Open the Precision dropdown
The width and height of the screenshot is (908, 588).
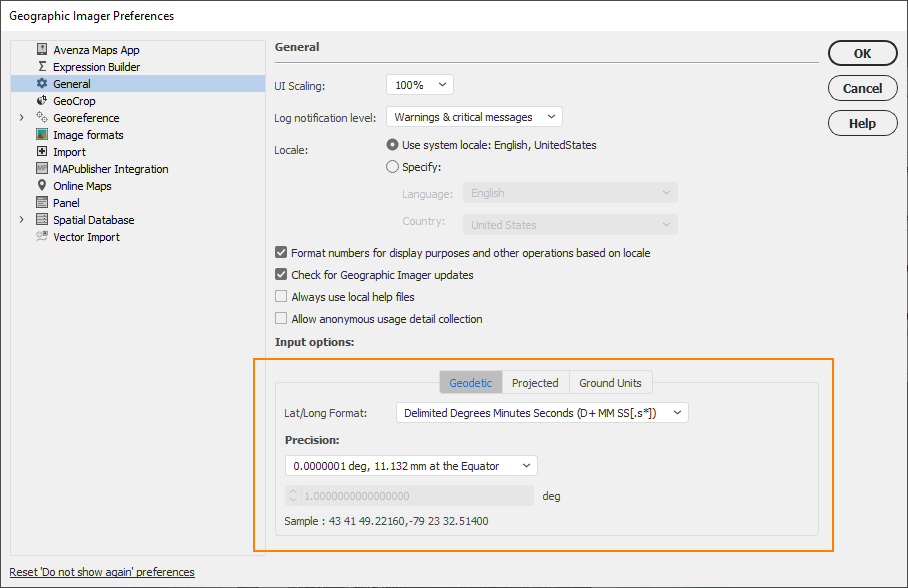[411, 466]
